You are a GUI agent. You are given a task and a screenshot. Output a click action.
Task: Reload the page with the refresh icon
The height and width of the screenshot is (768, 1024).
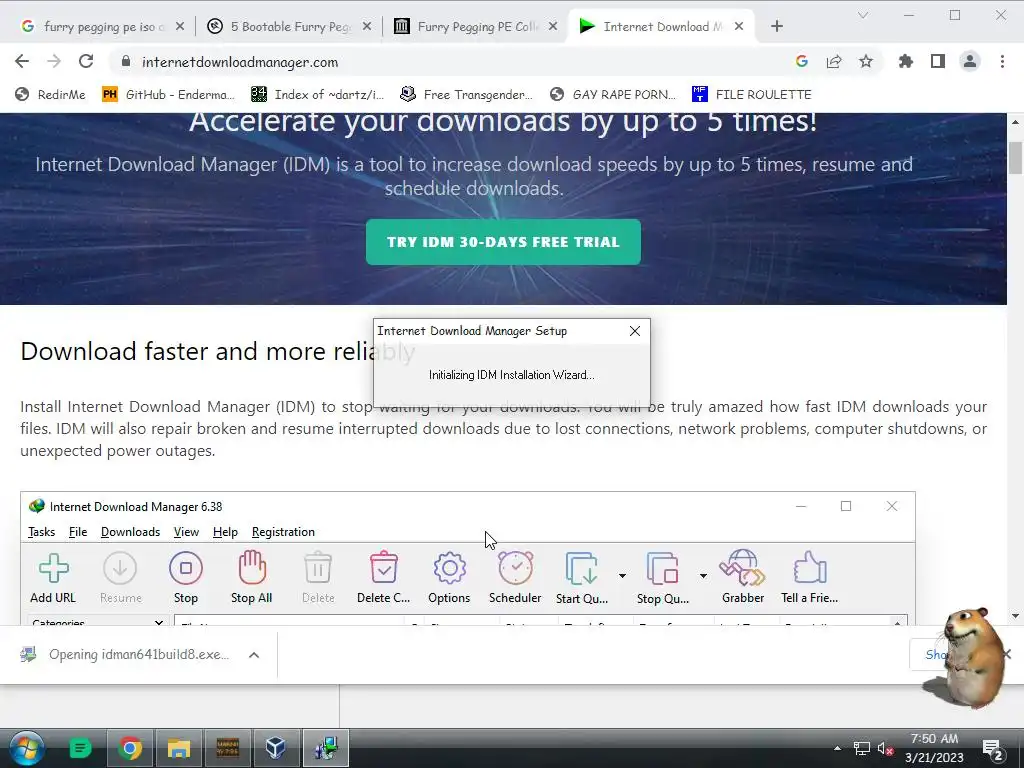click(x=86, y=61)
